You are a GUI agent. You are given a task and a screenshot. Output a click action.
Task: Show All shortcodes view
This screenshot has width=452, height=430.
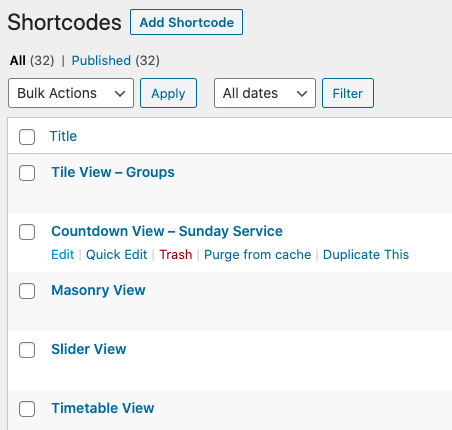[x=18, y=61]
